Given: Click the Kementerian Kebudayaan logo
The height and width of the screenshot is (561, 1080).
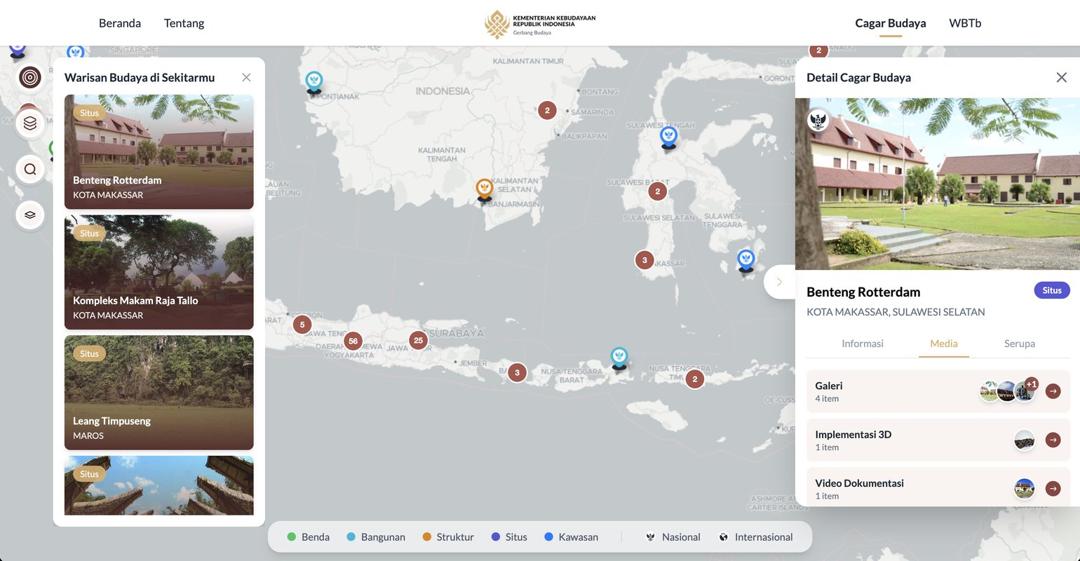Looking at the screenshot, I should [540, 24].
